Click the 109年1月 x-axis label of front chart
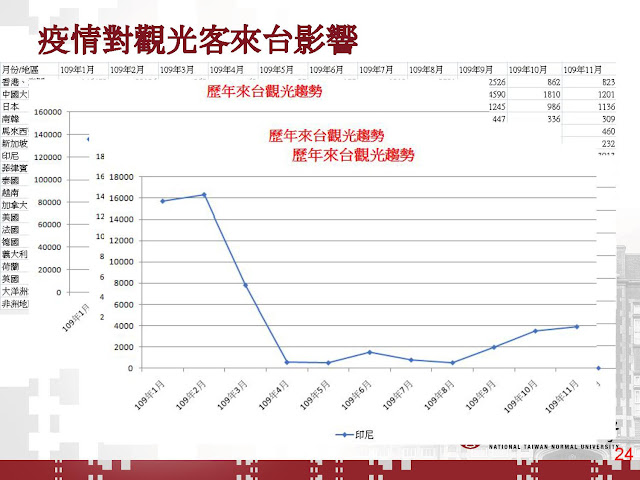The height and width of the screenshot is (480, 640). point(150,395)
